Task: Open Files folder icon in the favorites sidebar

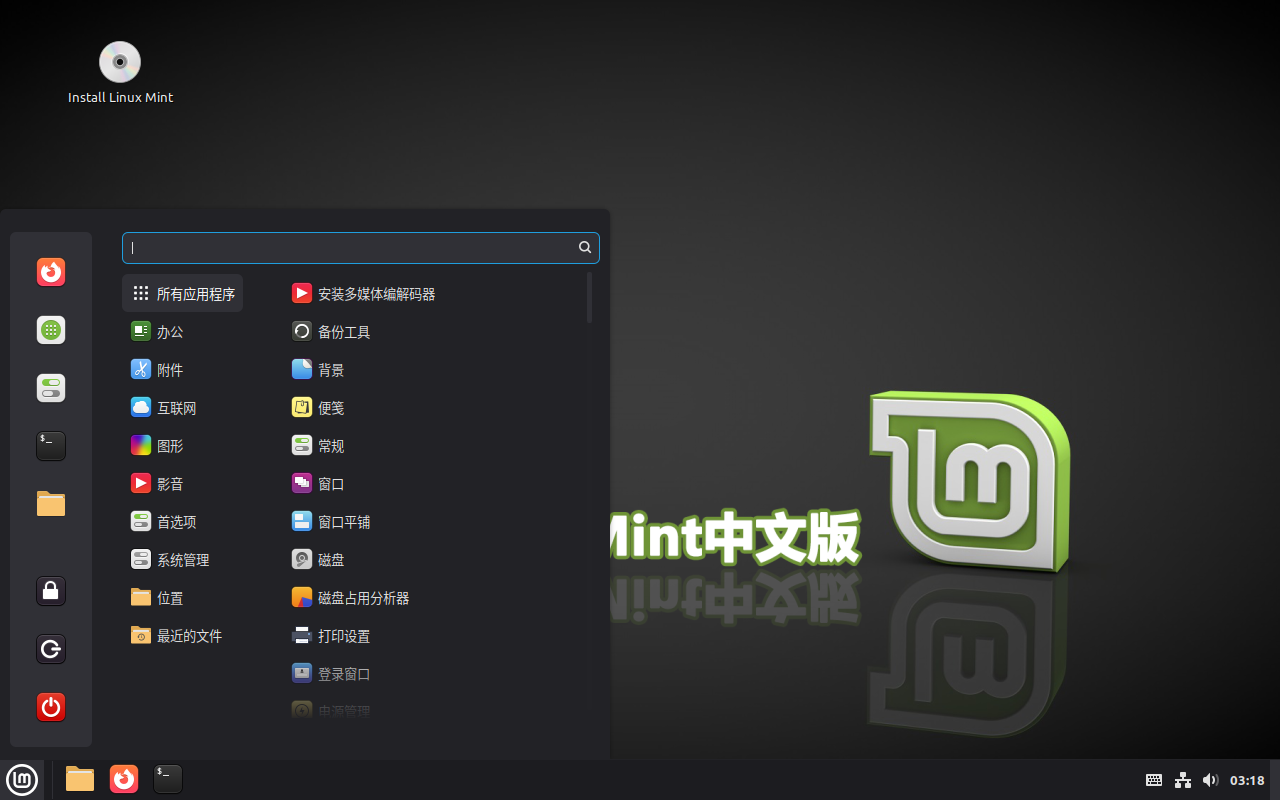Action: point(51,503)
